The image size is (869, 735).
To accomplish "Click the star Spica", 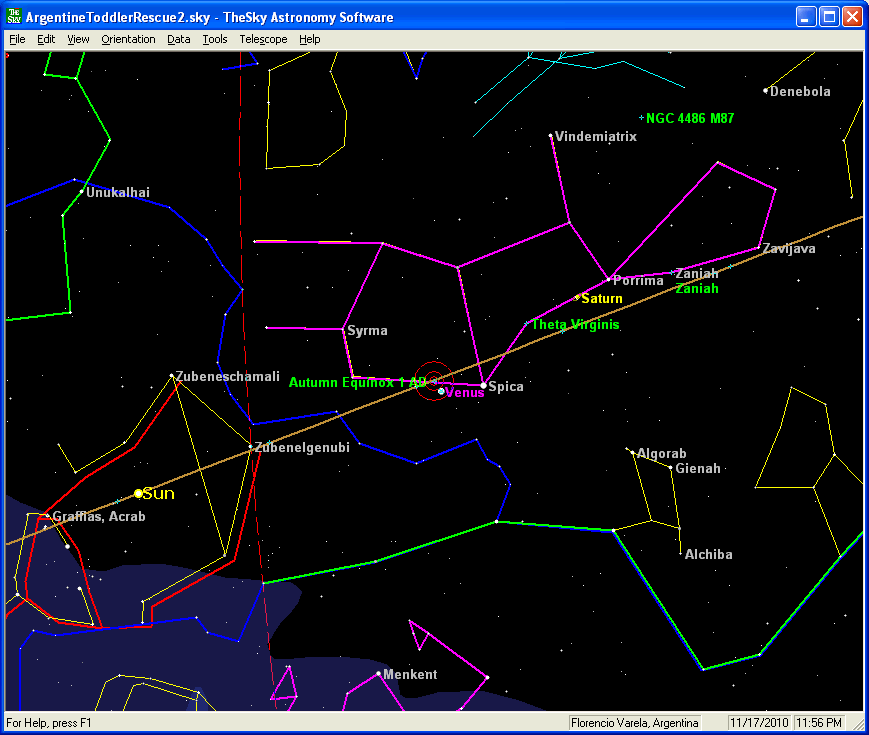I will pos(483,385).
